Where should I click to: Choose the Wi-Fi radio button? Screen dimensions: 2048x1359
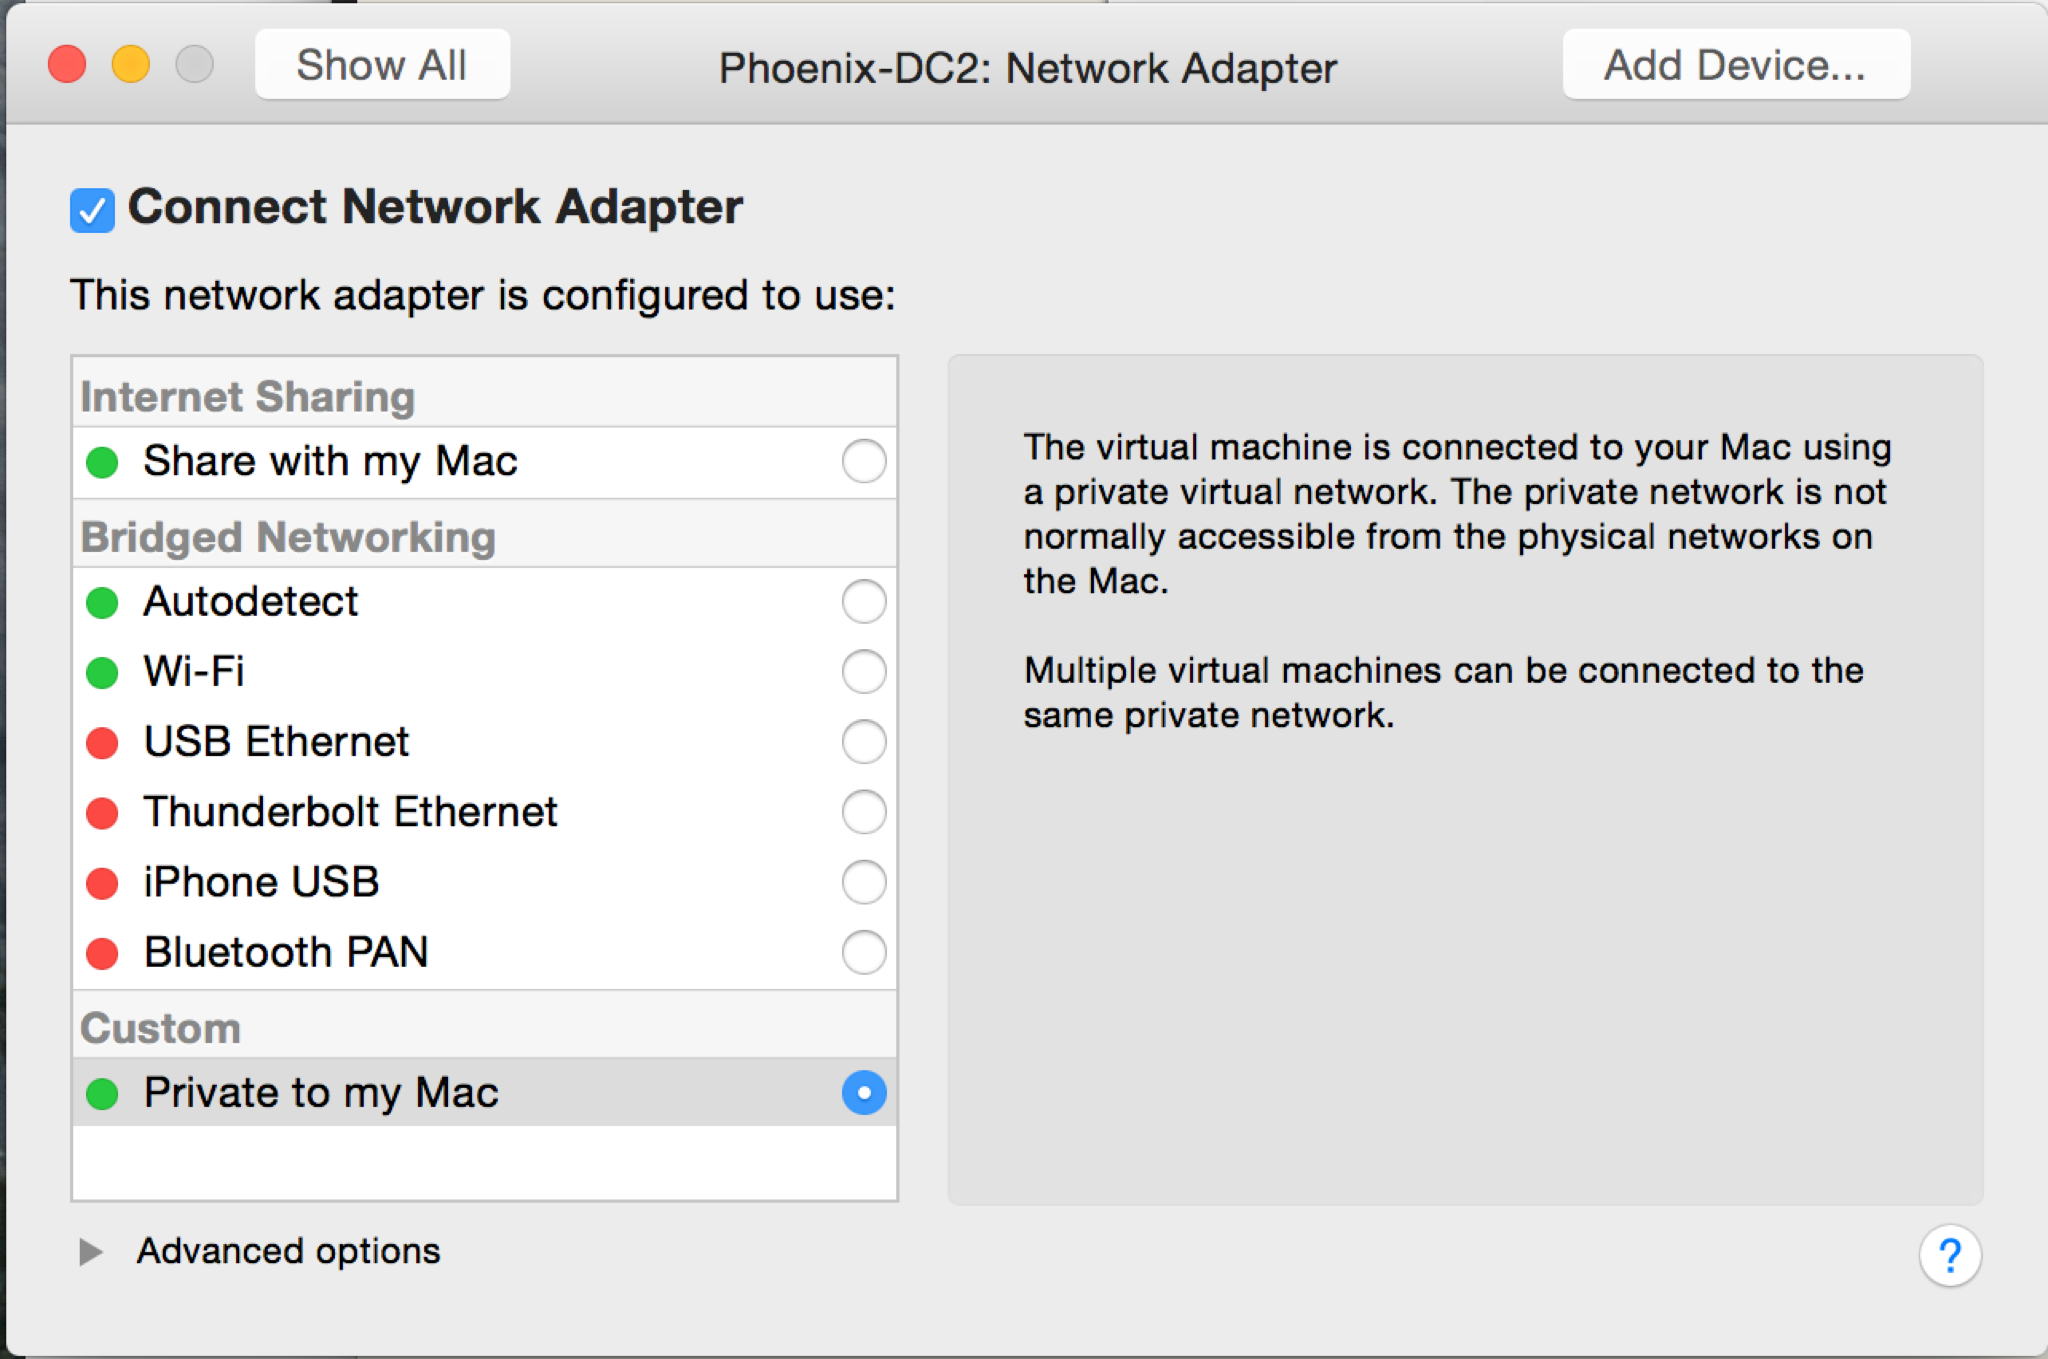pyautogui.click(x=863, y=671)
